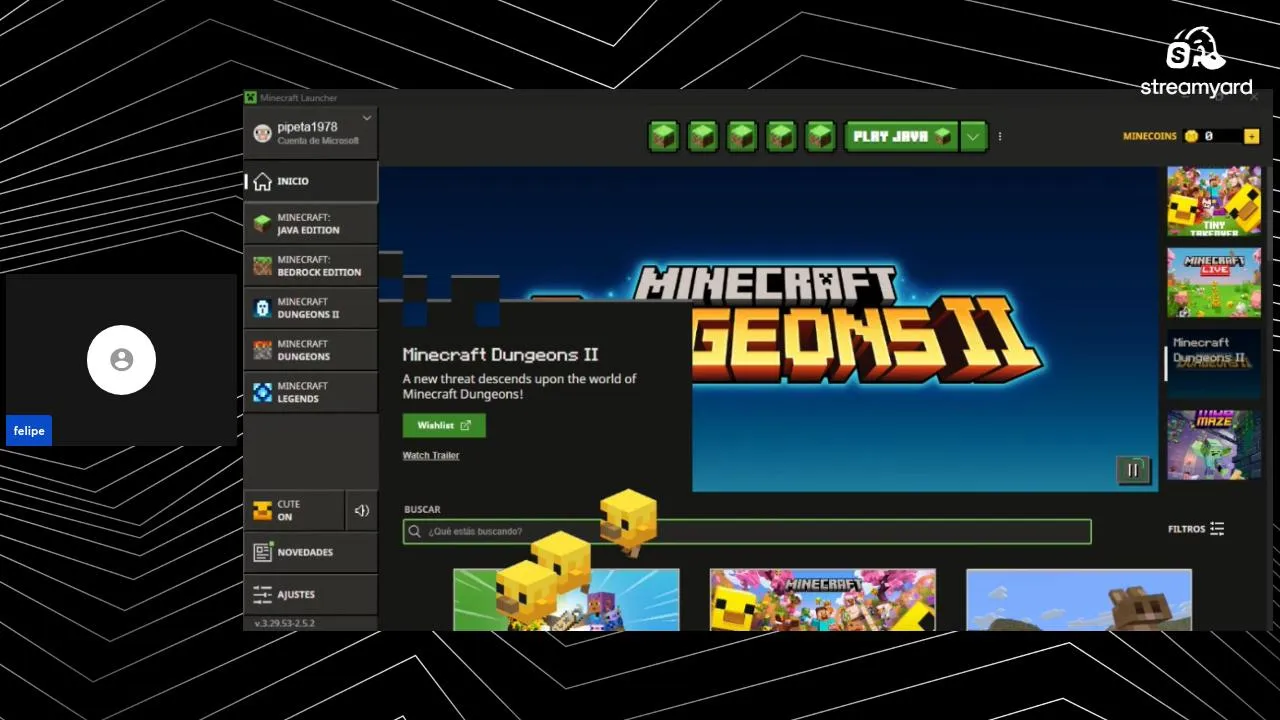Open the Ajustes settings page
1280x720 pixels.
(x=311, y=594)
